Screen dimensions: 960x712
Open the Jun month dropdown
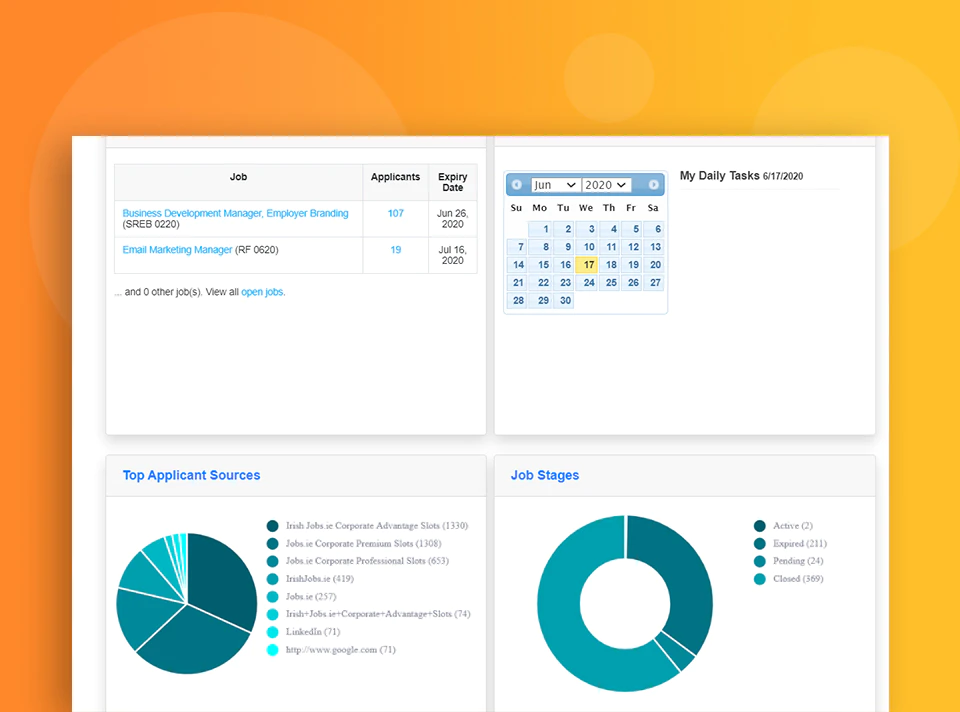point(555,185)
